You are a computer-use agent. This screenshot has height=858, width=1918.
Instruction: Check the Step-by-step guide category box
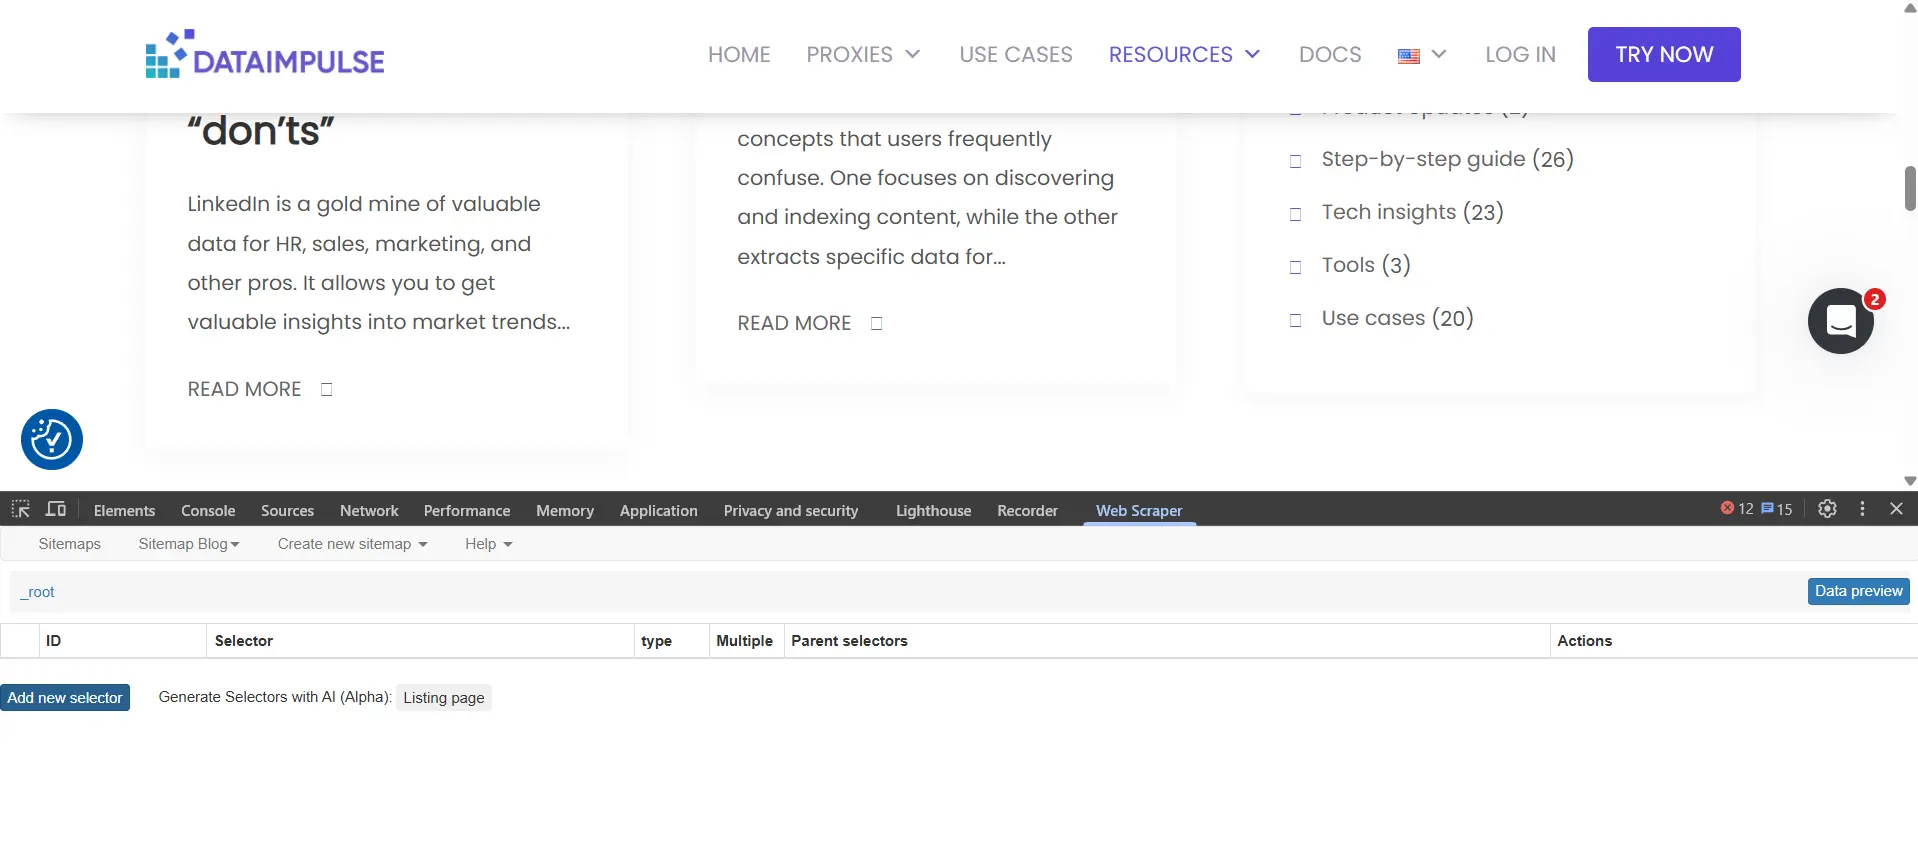1296,161
